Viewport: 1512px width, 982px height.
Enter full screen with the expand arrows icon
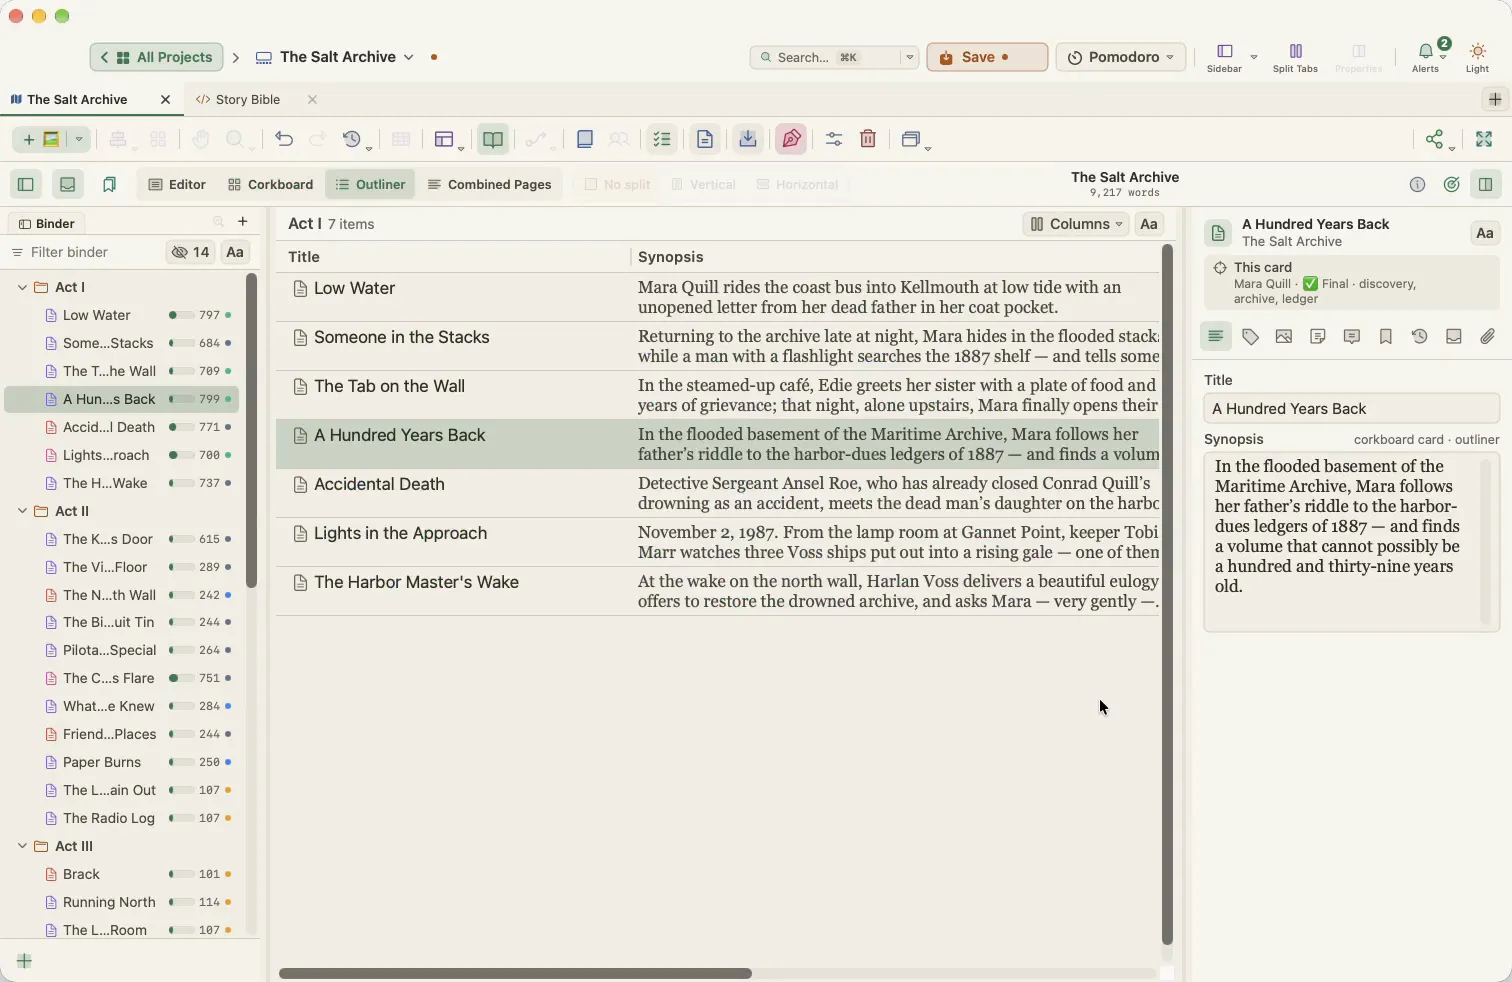(1484, 140)
